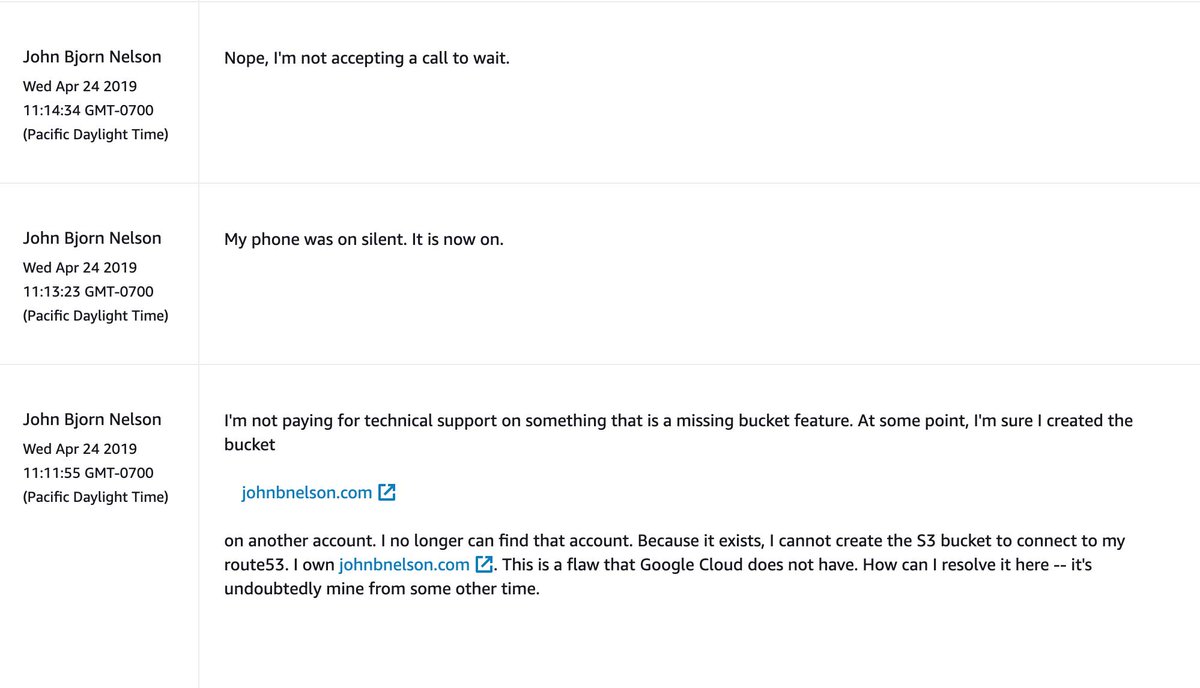The height and width of the screenshot is (688, 1200).
Task: Click "(Pacific Daylight Time)" label under 11:11:55
Action: pos(96,496)
